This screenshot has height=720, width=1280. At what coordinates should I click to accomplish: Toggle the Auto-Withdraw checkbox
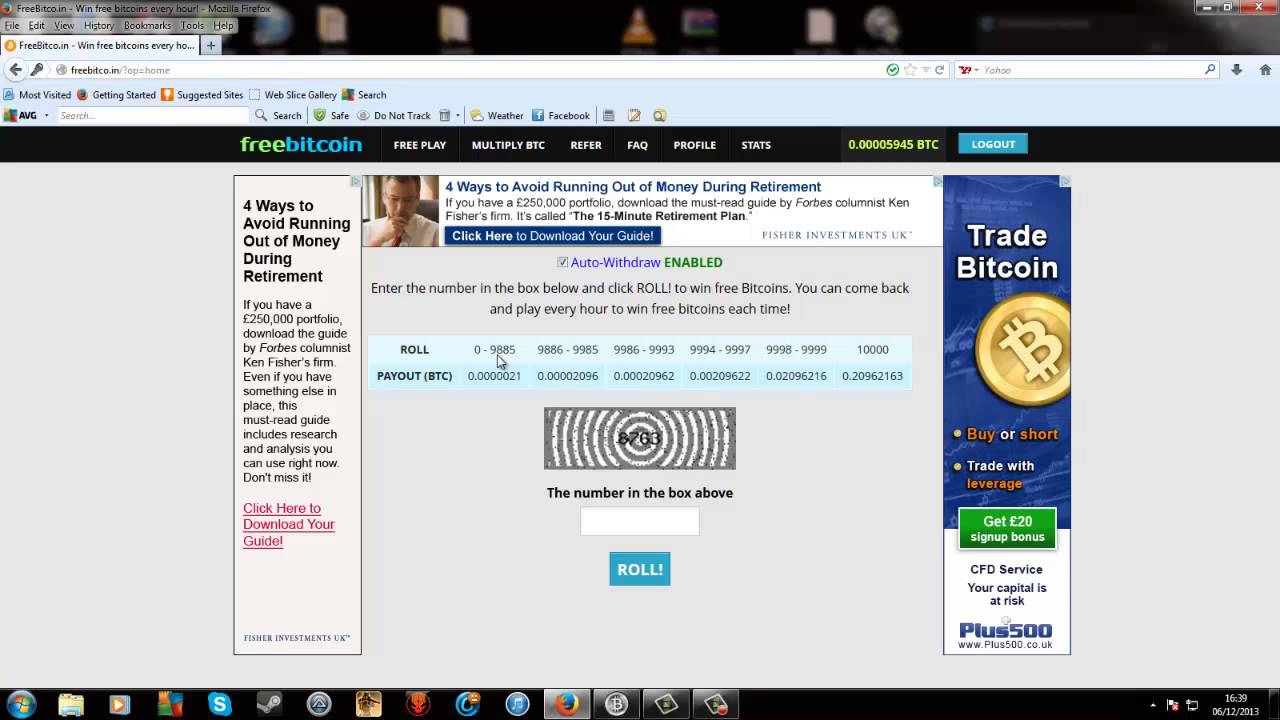click(563, 262)
